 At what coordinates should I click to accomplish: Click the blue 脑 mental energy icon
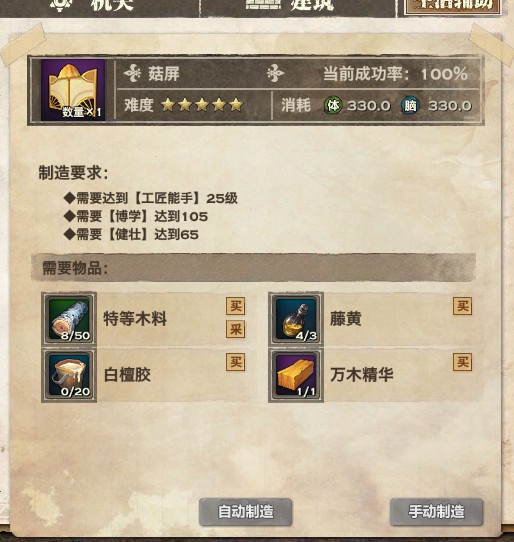pyautogui.click(x=410, y=105)
